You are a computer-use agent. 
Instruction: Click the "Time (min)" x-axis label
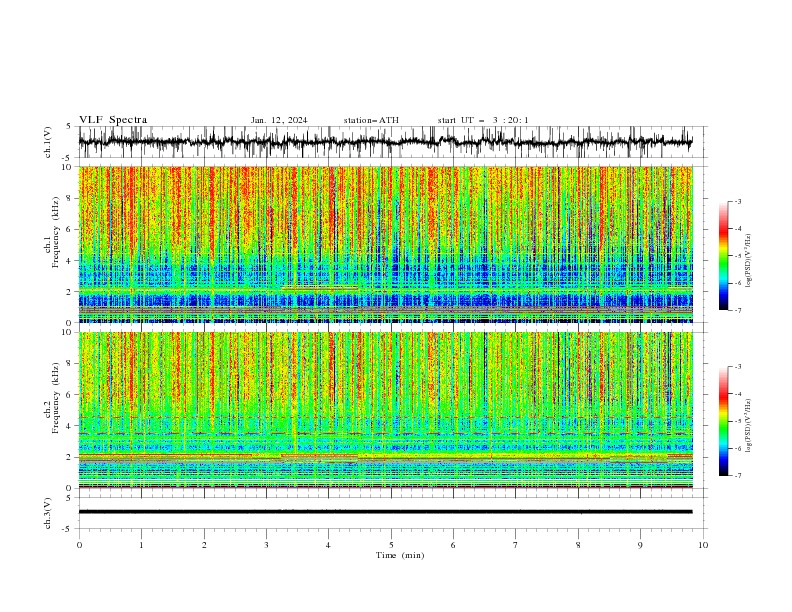coord(400,555)
